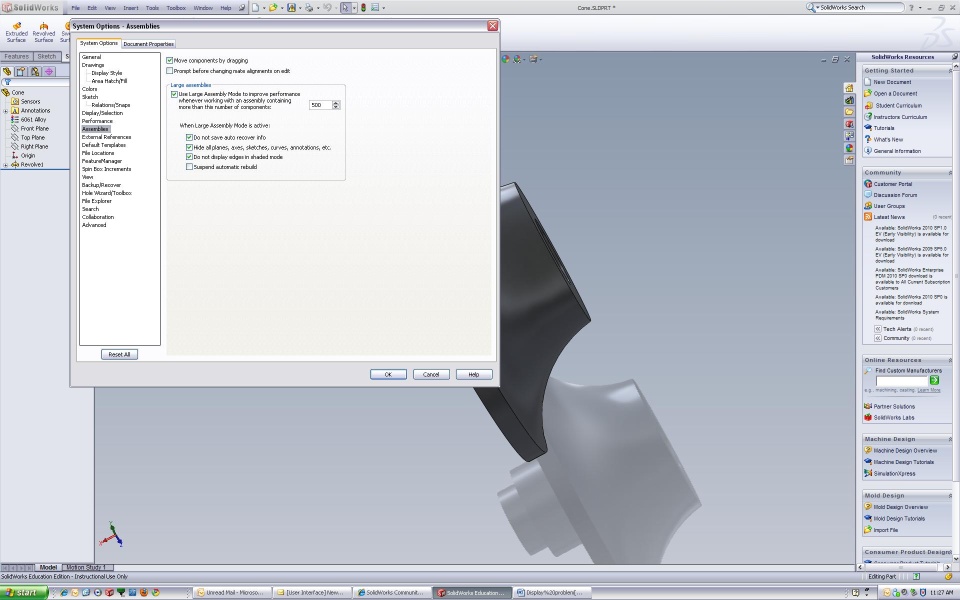The width and height of the screenshot is (960, 600).
Task: Click OK in System Options dialog
Action: pyautogui.click(x=388, y=375)
